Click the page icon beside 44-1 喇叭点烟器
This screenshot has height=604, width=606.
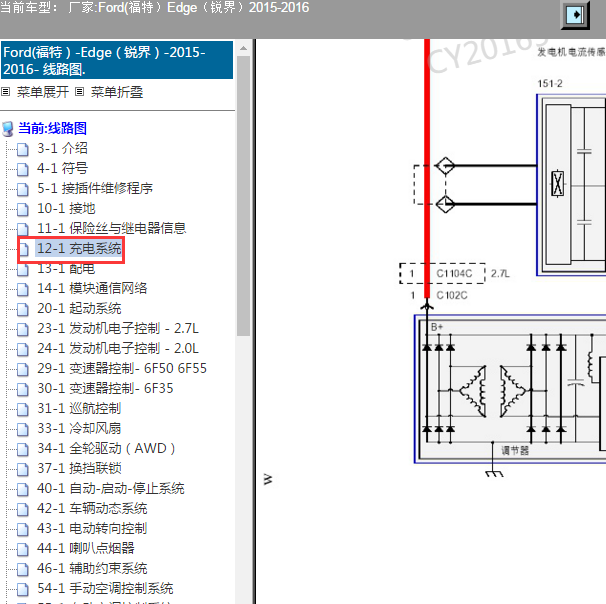pos(23,549)
